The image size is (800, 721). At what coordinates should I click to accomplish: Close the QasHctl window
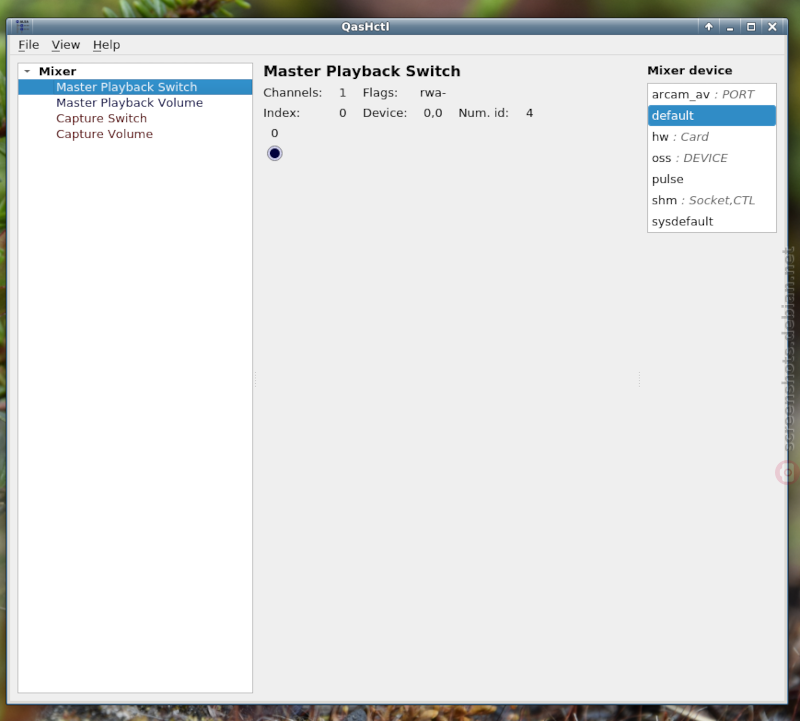pyautogui.click(x=772, y=27)
